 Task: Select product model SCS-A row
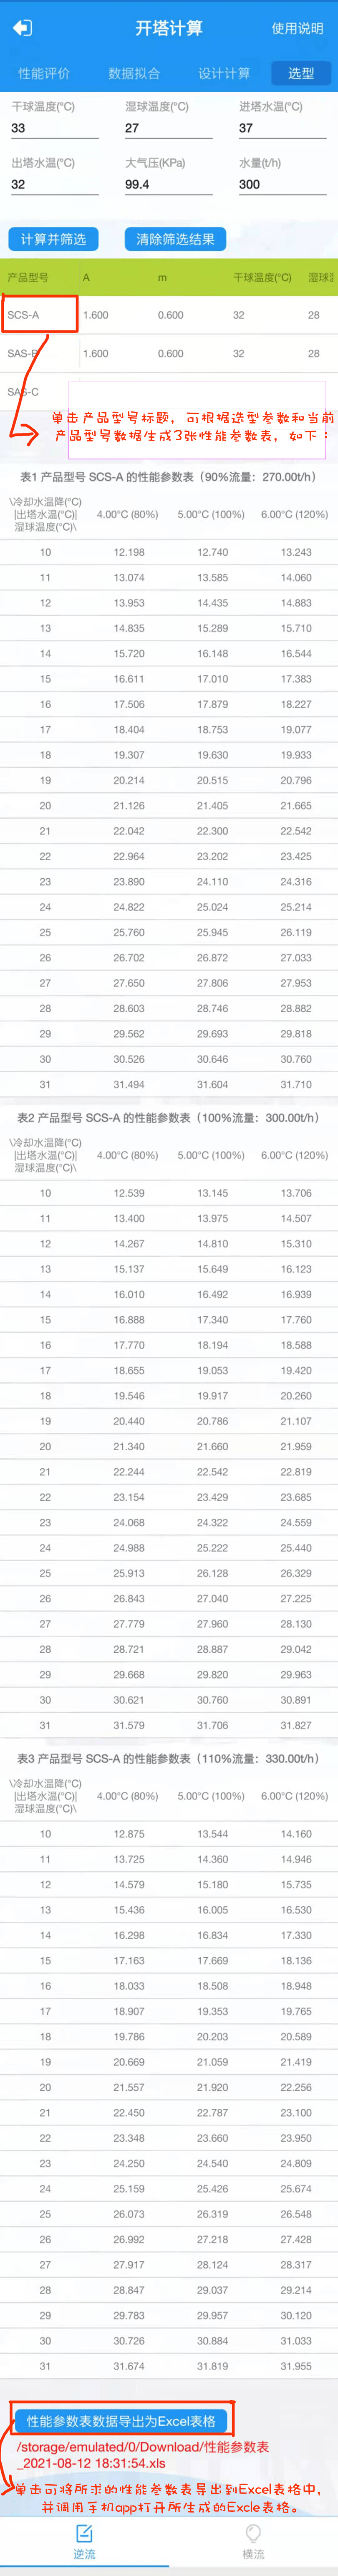tap(169, 315)
